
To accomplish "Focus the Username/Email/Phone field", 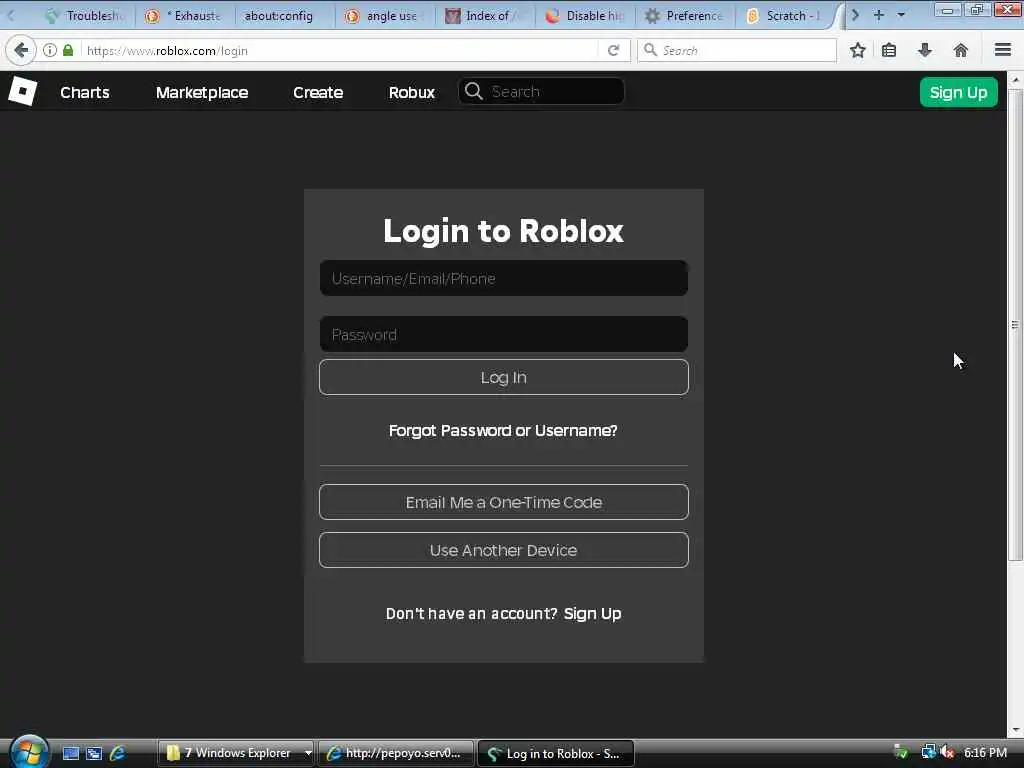I will tap(504, 278).
